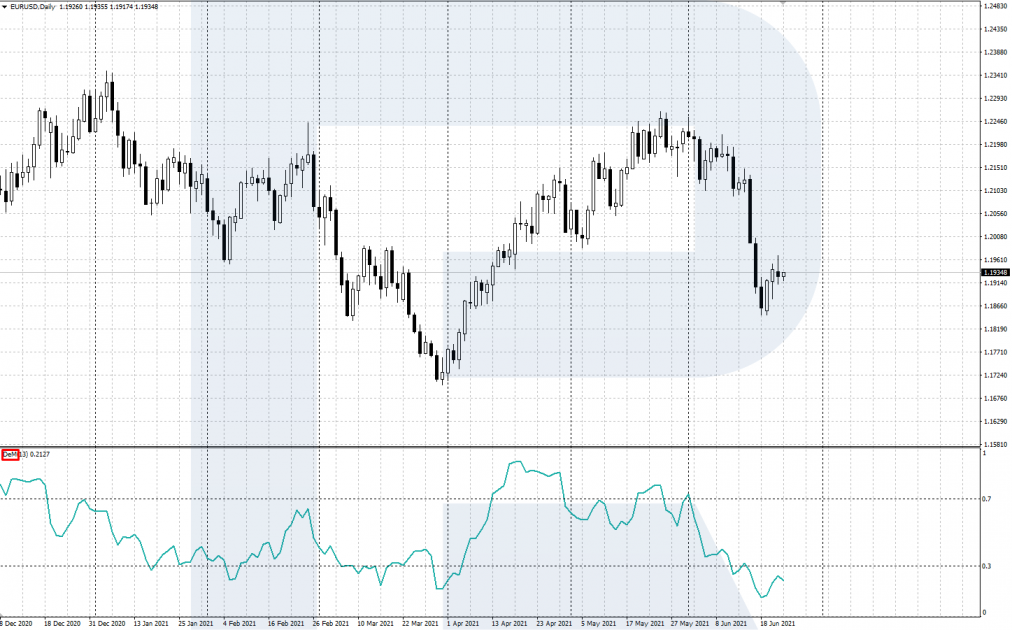Click the 1.15810 bottom price label
The image size is (1012, 630).
click(x=996, y=445)
